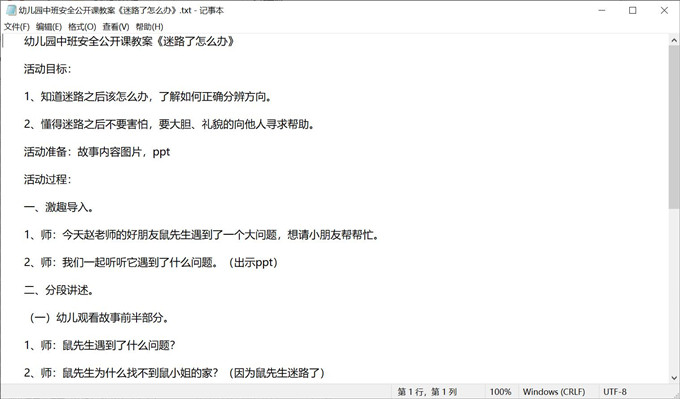The image size is (680, 399).
Task: Click the line (一)幼儿观看故事前半部分。
Action: click(98, 317)
